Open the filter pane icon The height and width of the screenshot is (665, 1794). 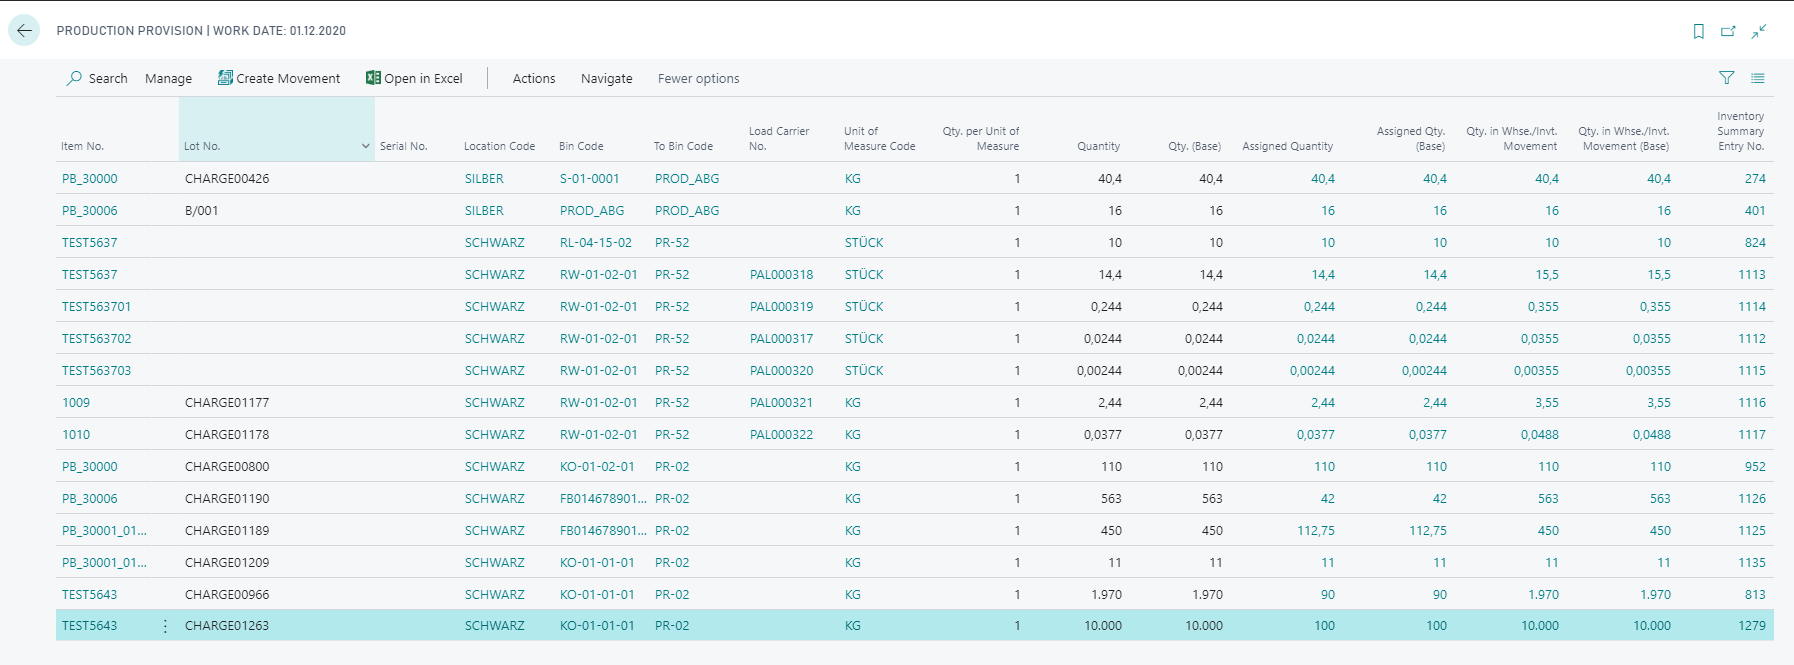tap(1726, 78)
